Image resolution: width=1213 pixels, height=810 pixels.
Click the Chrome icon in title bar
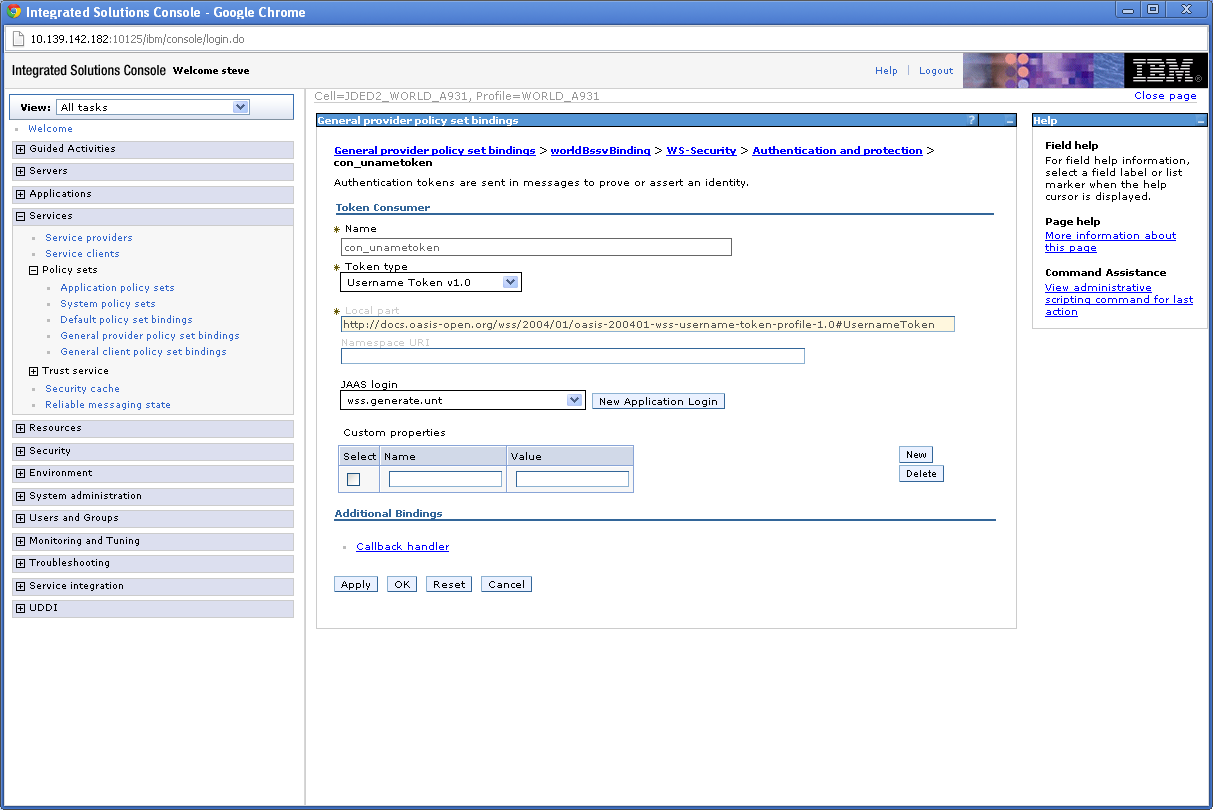[x=14, y=12]
